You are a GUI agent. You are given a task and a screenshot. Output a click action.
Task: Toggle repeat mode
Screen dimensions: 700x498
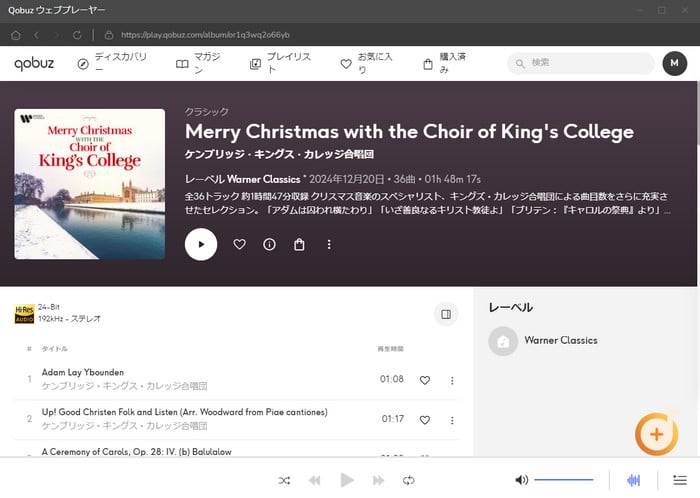tap(408, 480)
